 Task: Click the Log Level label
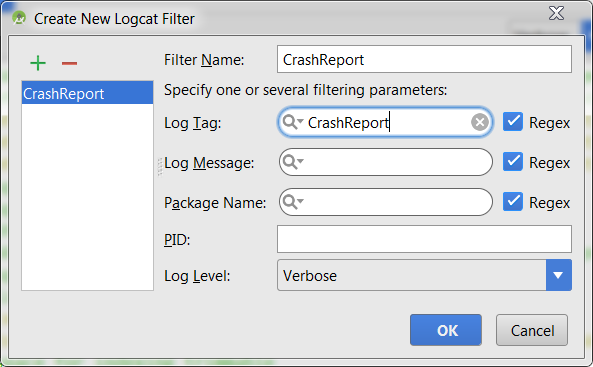click(x=197, y=276)
